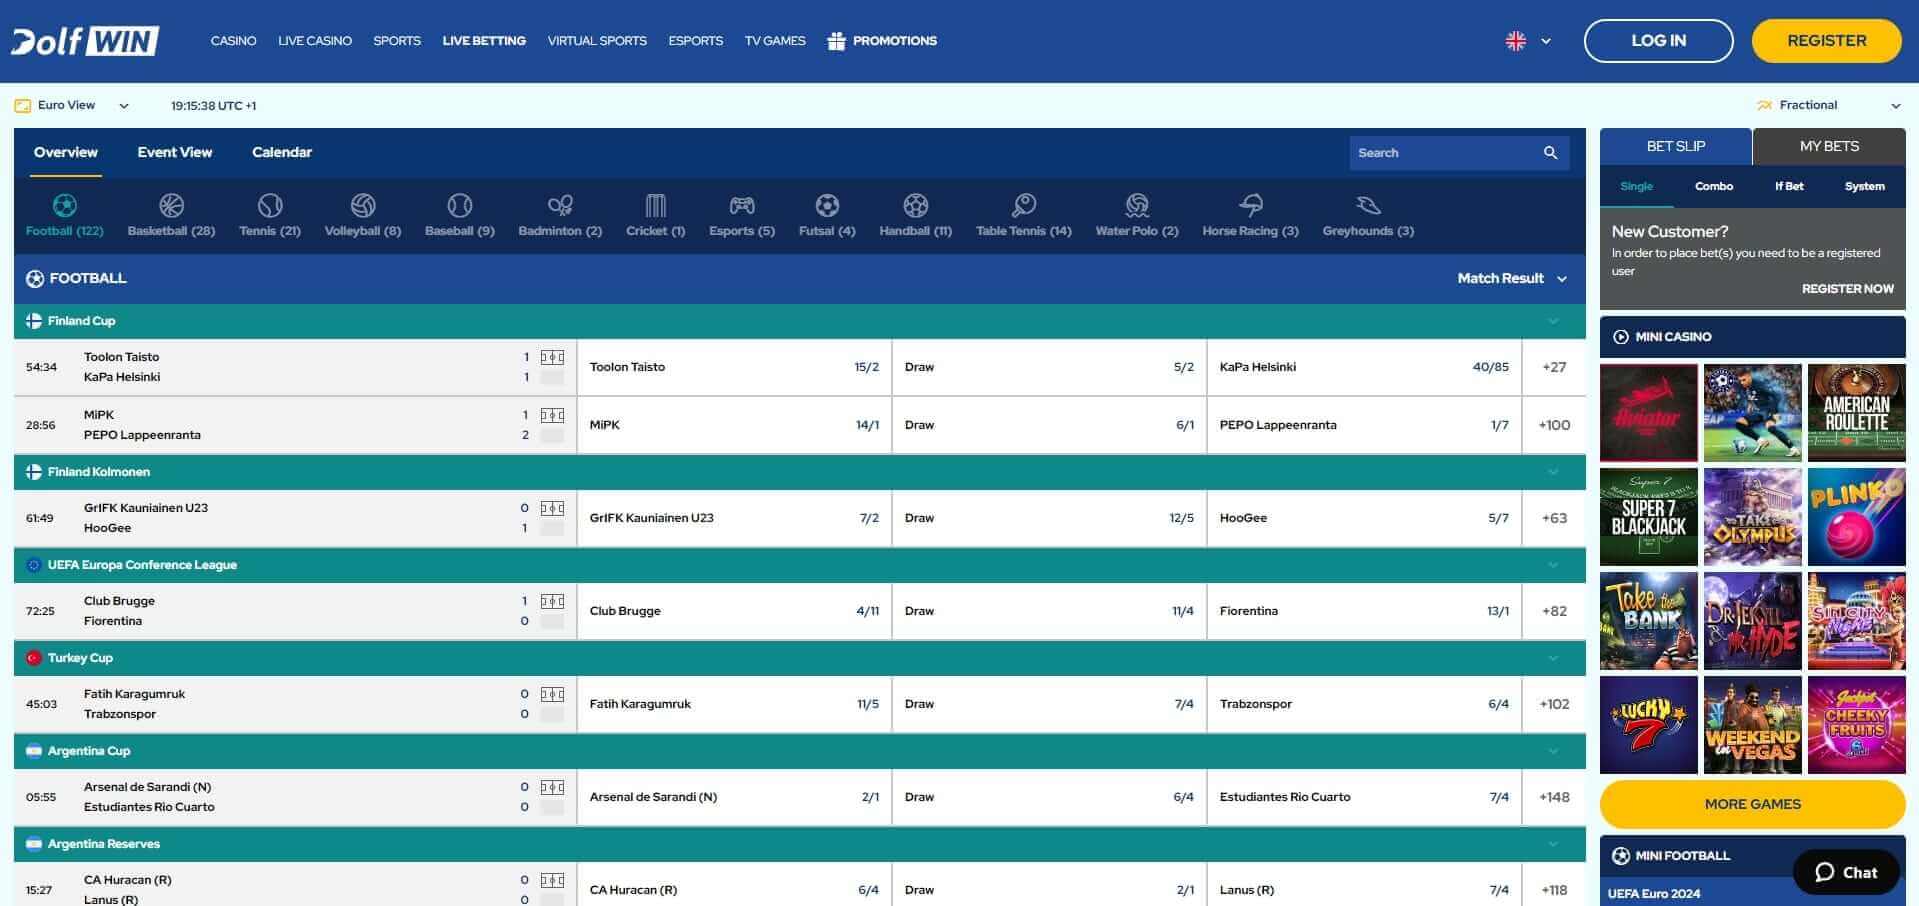Image resolution: width=1919 pixels, height=906 pixels.
Task: Open the Plinko game thumbnail
Action: [x=1856, y=517]
